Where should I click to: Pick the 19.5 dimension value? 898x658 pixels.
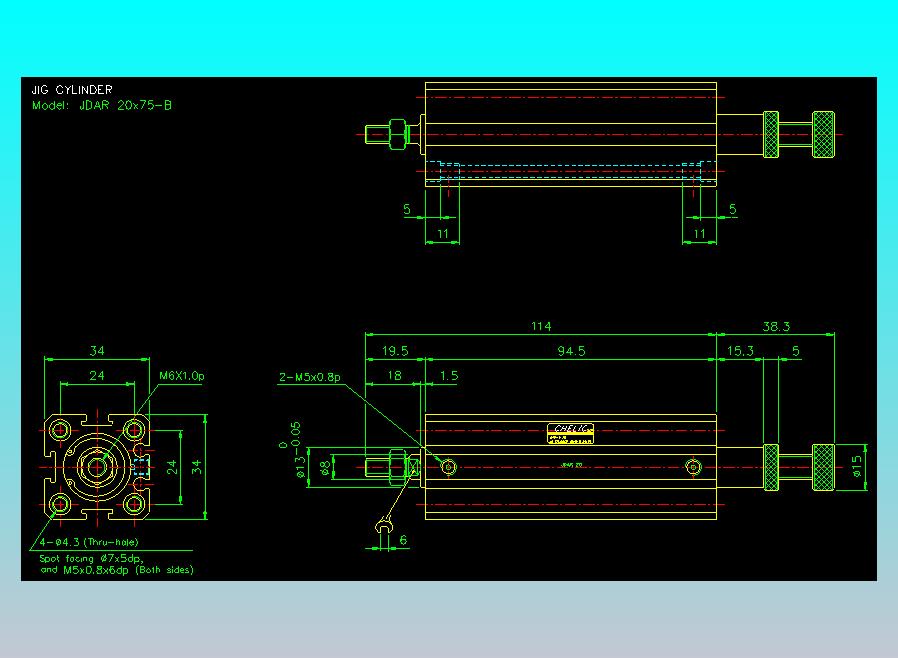click(x=395, y=351)
